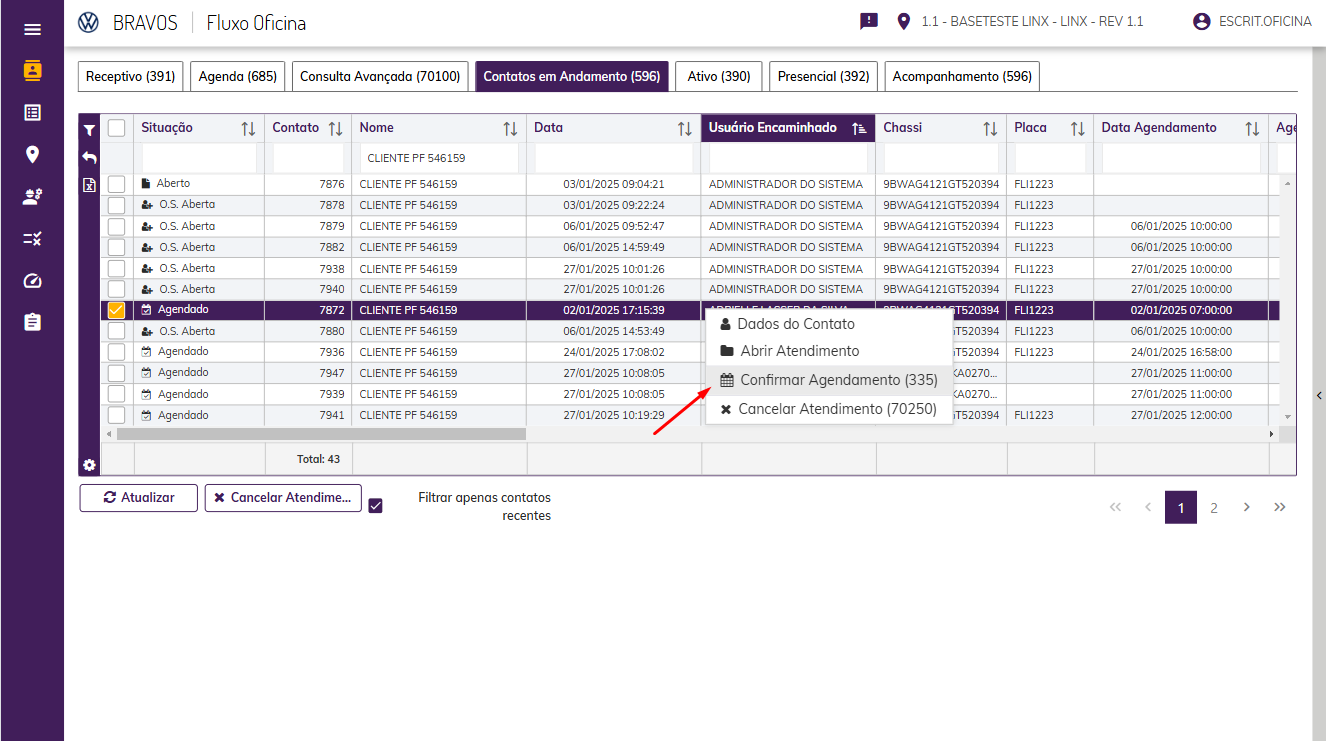Click the location pin icon beside BASETESTE LINX

click(x=904, y=21)
